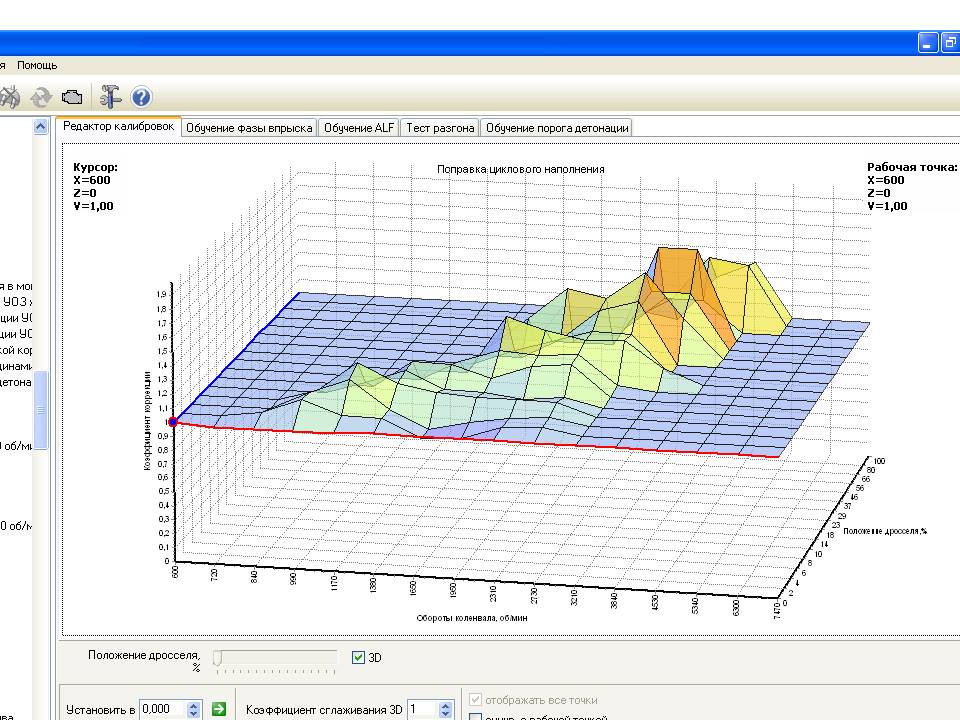Click the restore window button
Viewport: 960px width, 720px height.
[950, 43]
